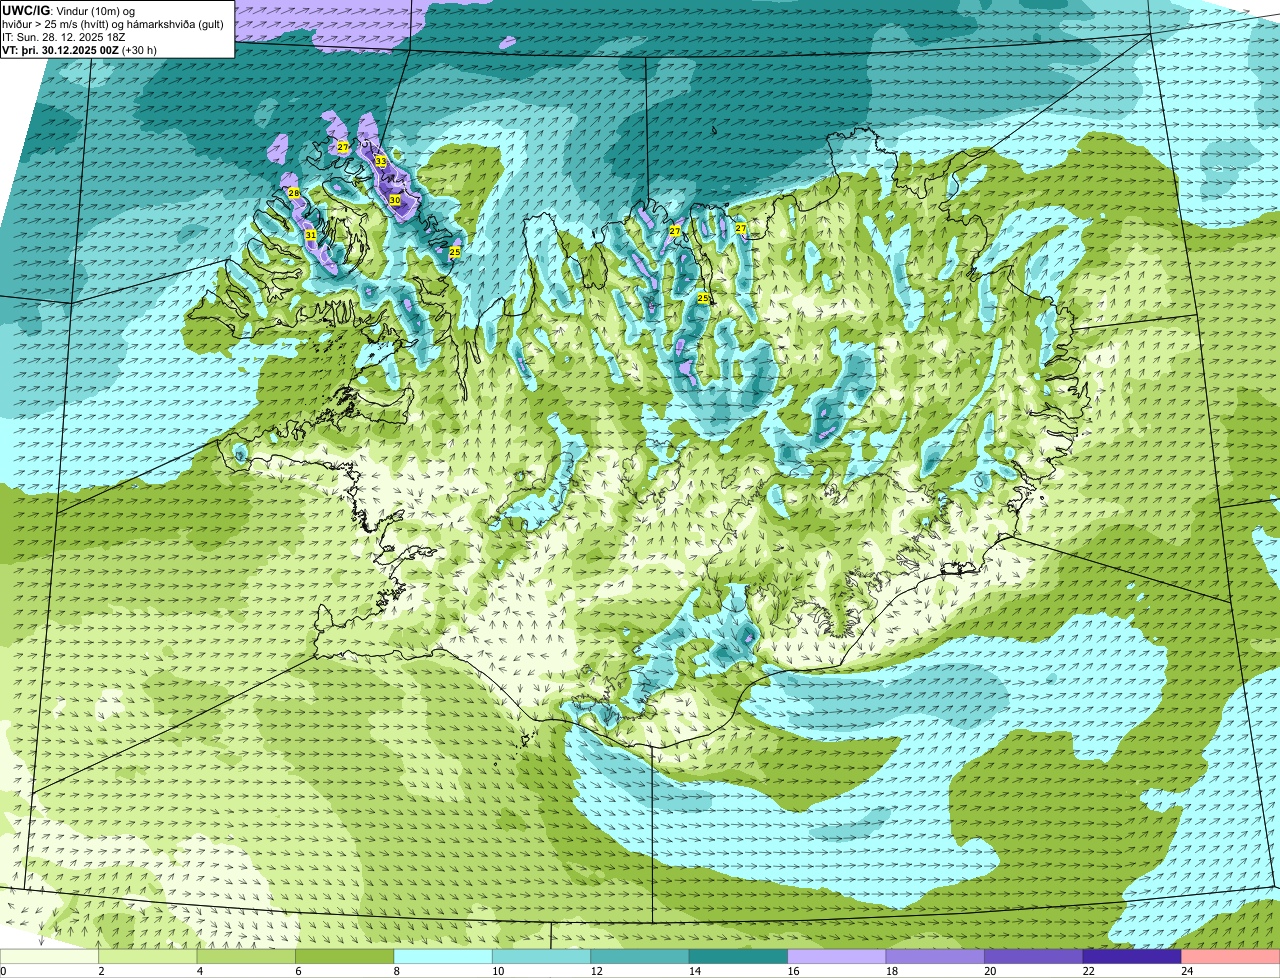Viewport: 1280px width, 978px height.
Task: Click the yellow gust label "33"
Action: click(380, 161)
